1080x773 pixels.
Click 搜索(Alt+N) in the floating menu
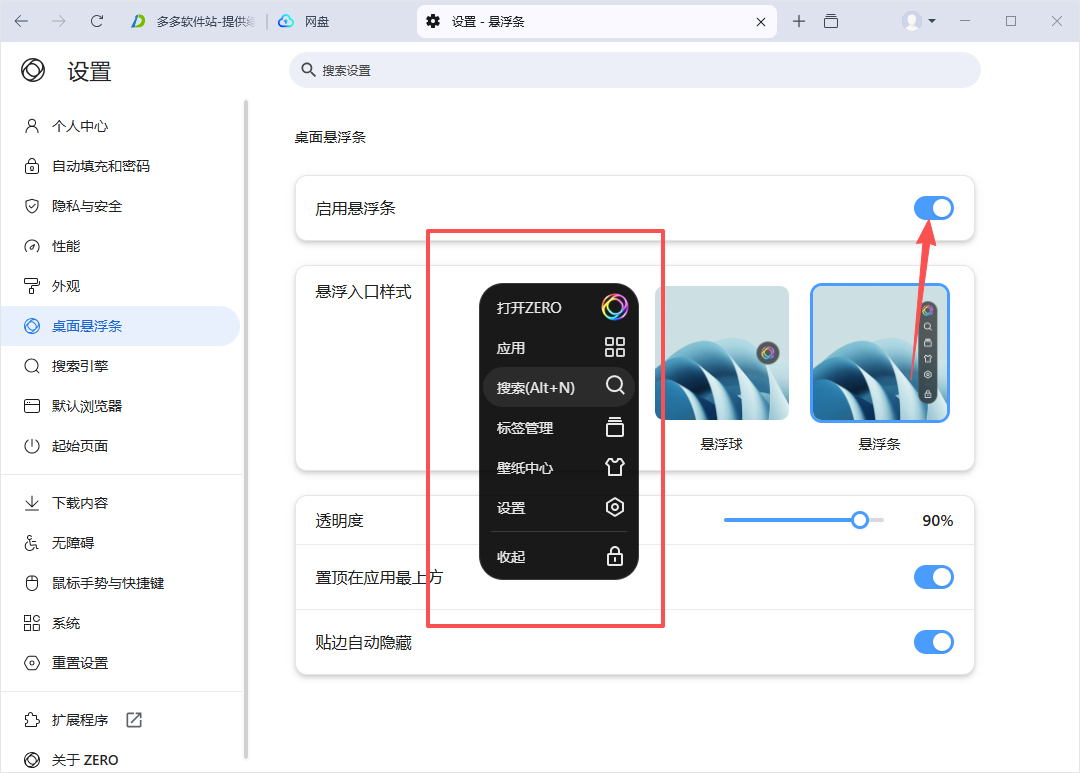tap(535, 388)
